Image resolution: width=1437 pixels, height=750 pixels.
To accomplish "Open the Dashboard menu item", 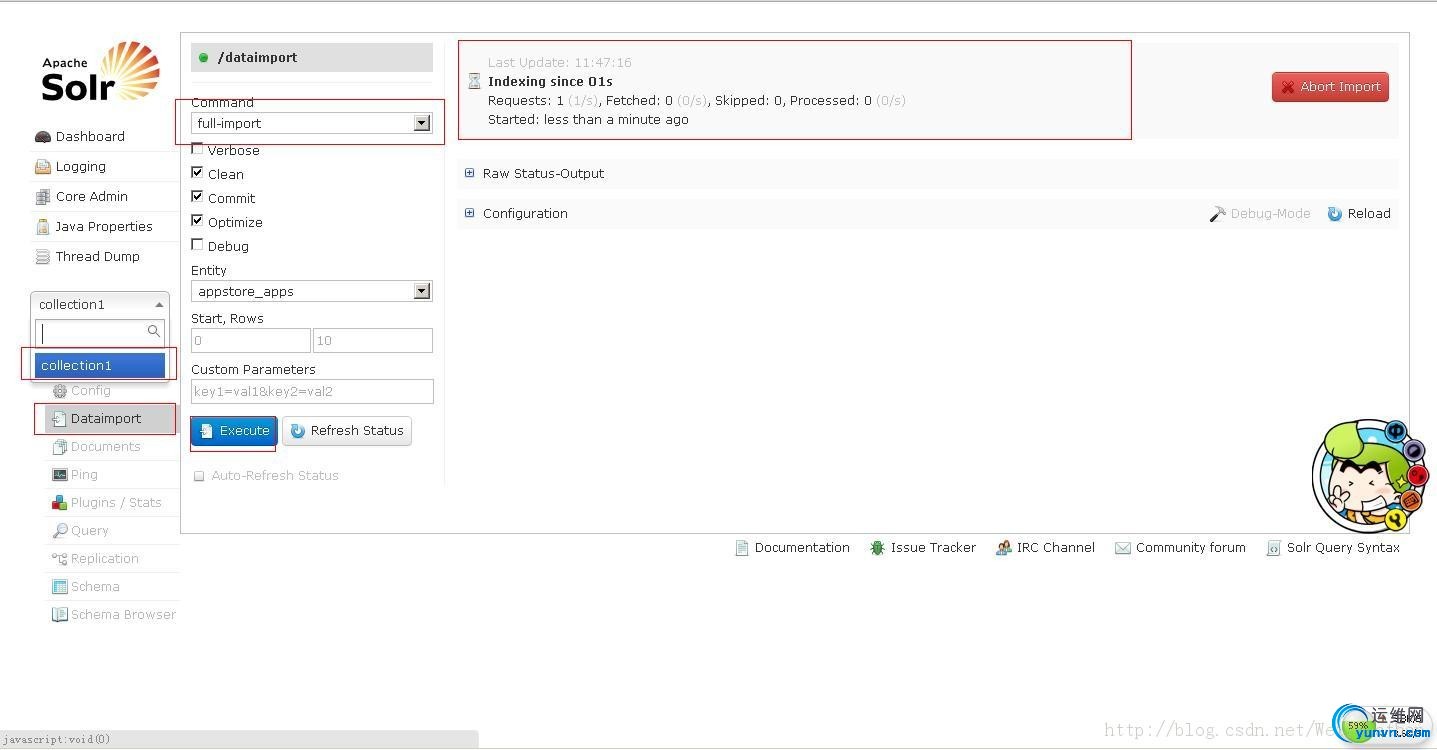I will click(x=90, y=137).
